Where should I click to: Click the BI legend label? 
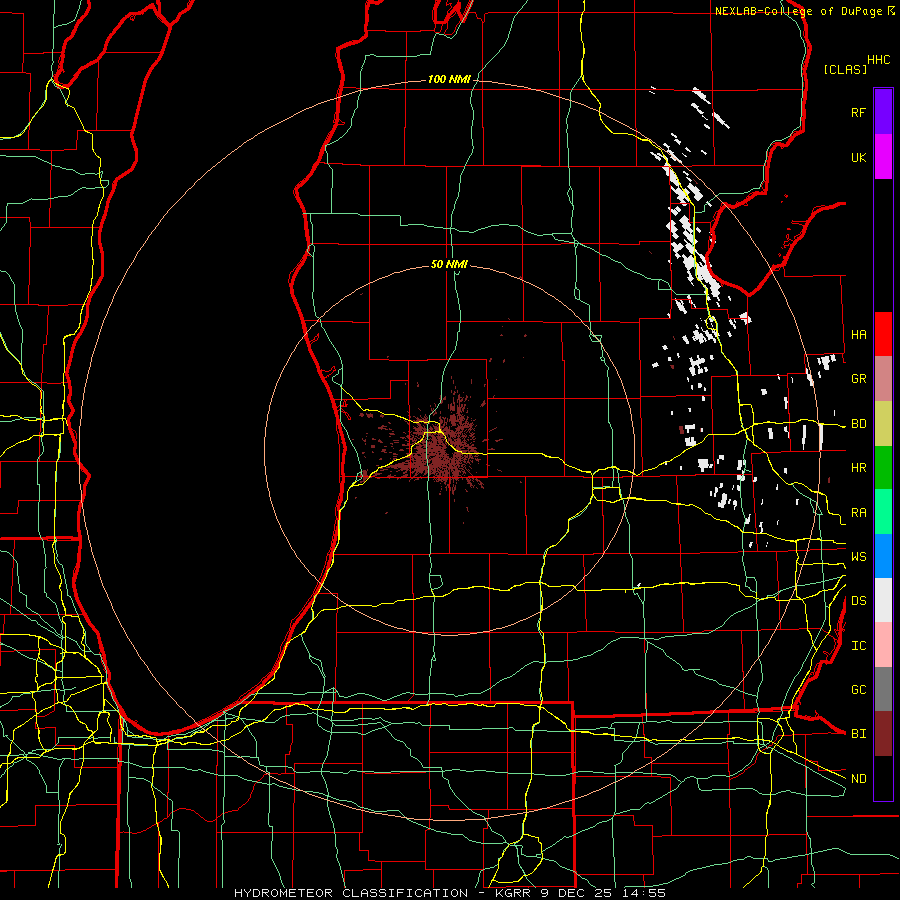(858, 734)
